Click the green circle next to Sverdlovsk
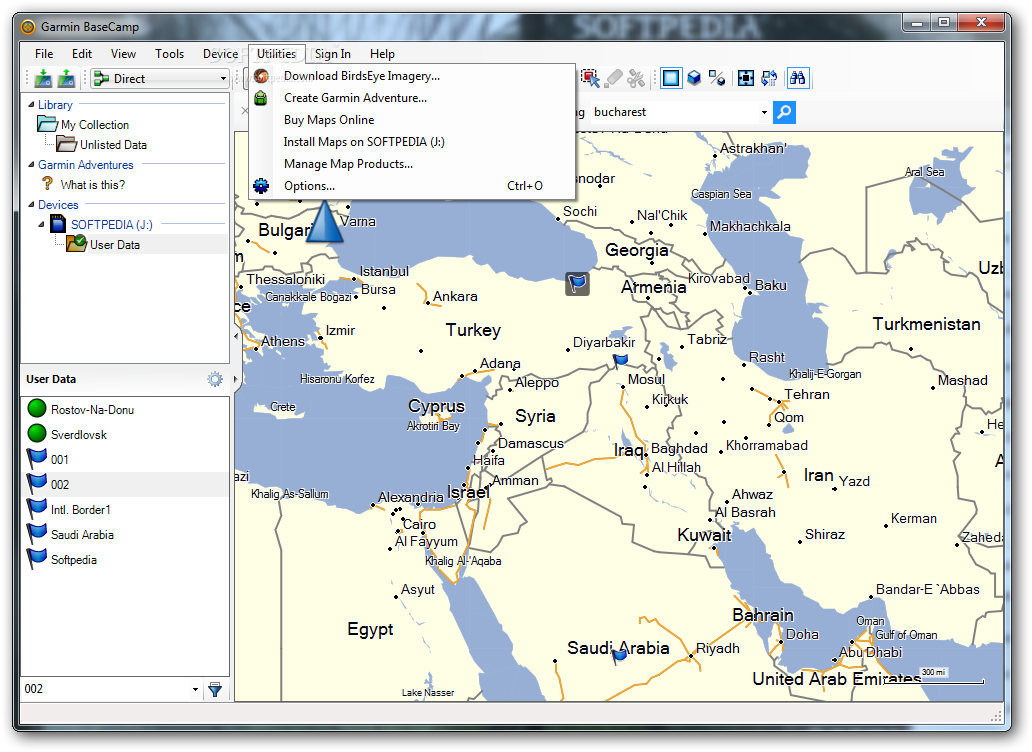Image resolution: width=1032 pixels, height=752 pixels. 37,434
